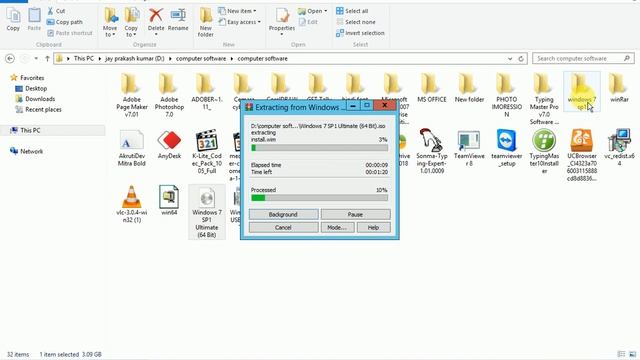Viewport: 640px width, 360px height.
Task: Click the install.wim extraction progress bar
Action: coord(319,148)
